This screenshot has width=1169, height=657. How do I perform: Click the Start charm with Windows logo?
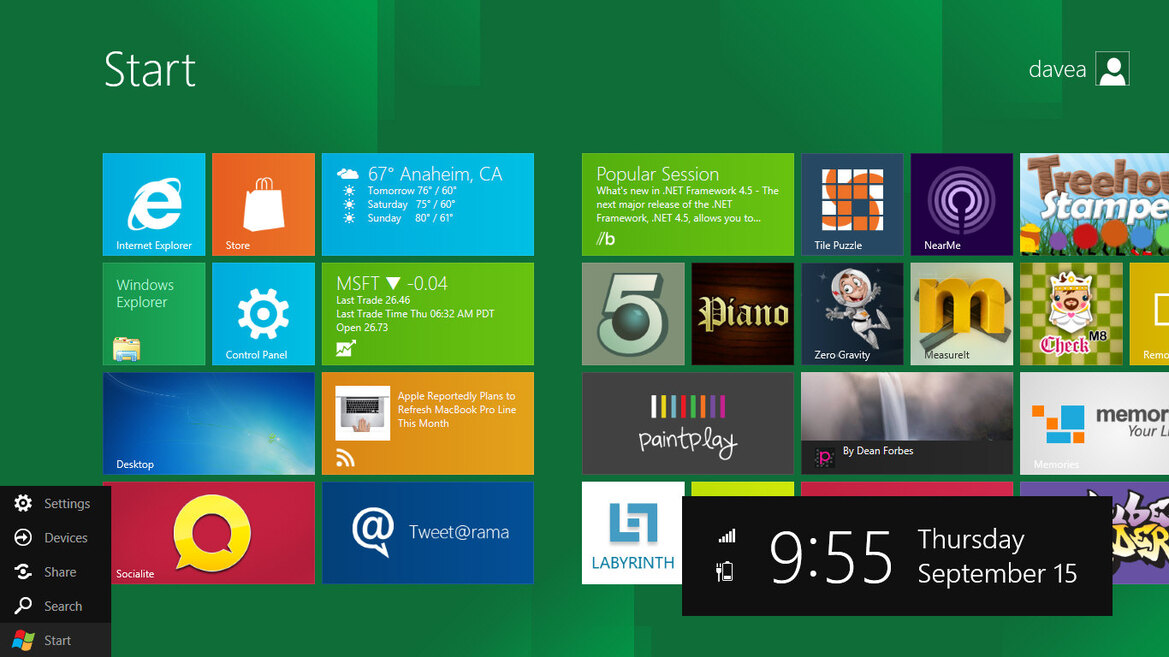pyautogui.click(x=55, y=641)
